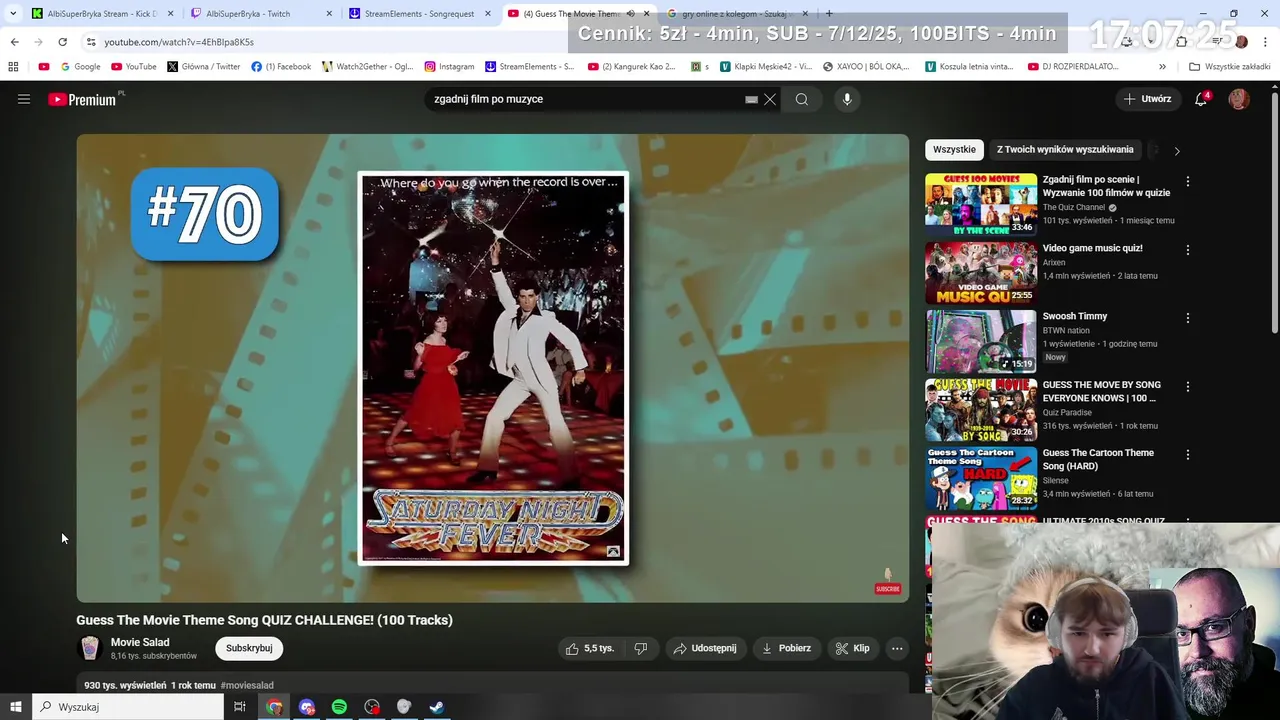Switch to StreamElements Songrequest tab

[419, 14]
